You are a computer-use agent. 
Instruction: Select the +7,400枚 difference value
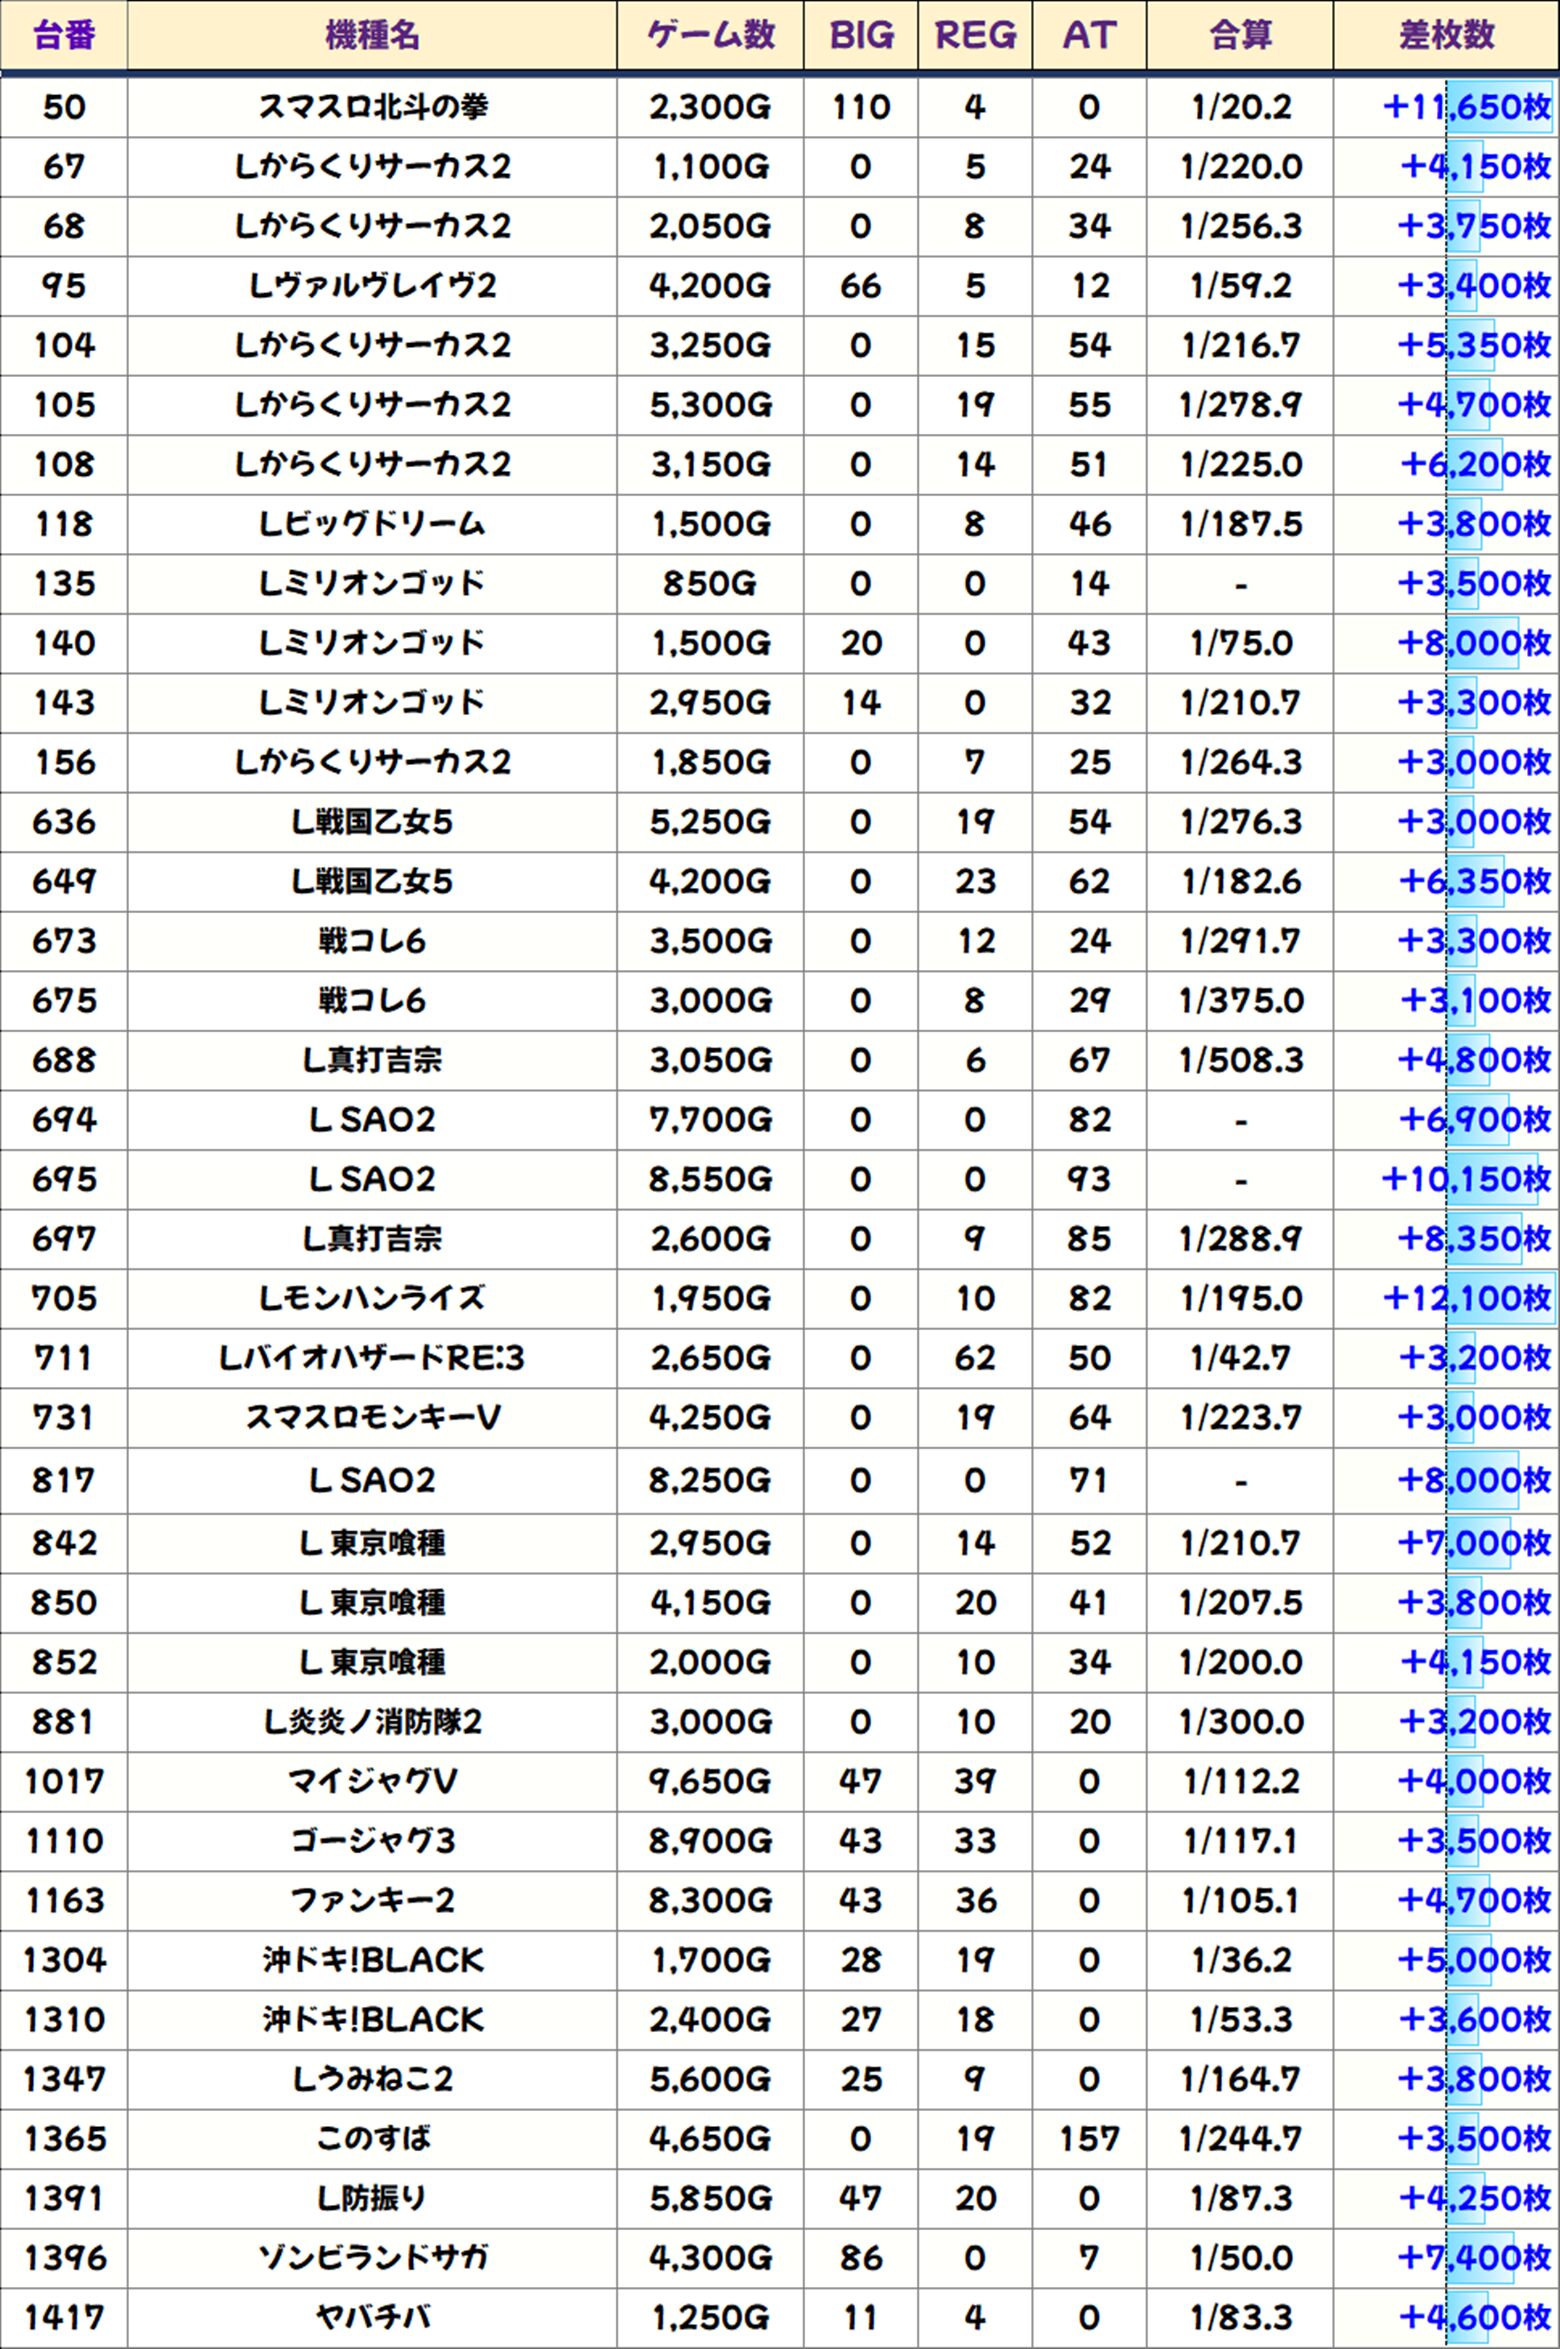(x=1474, y=2257)
